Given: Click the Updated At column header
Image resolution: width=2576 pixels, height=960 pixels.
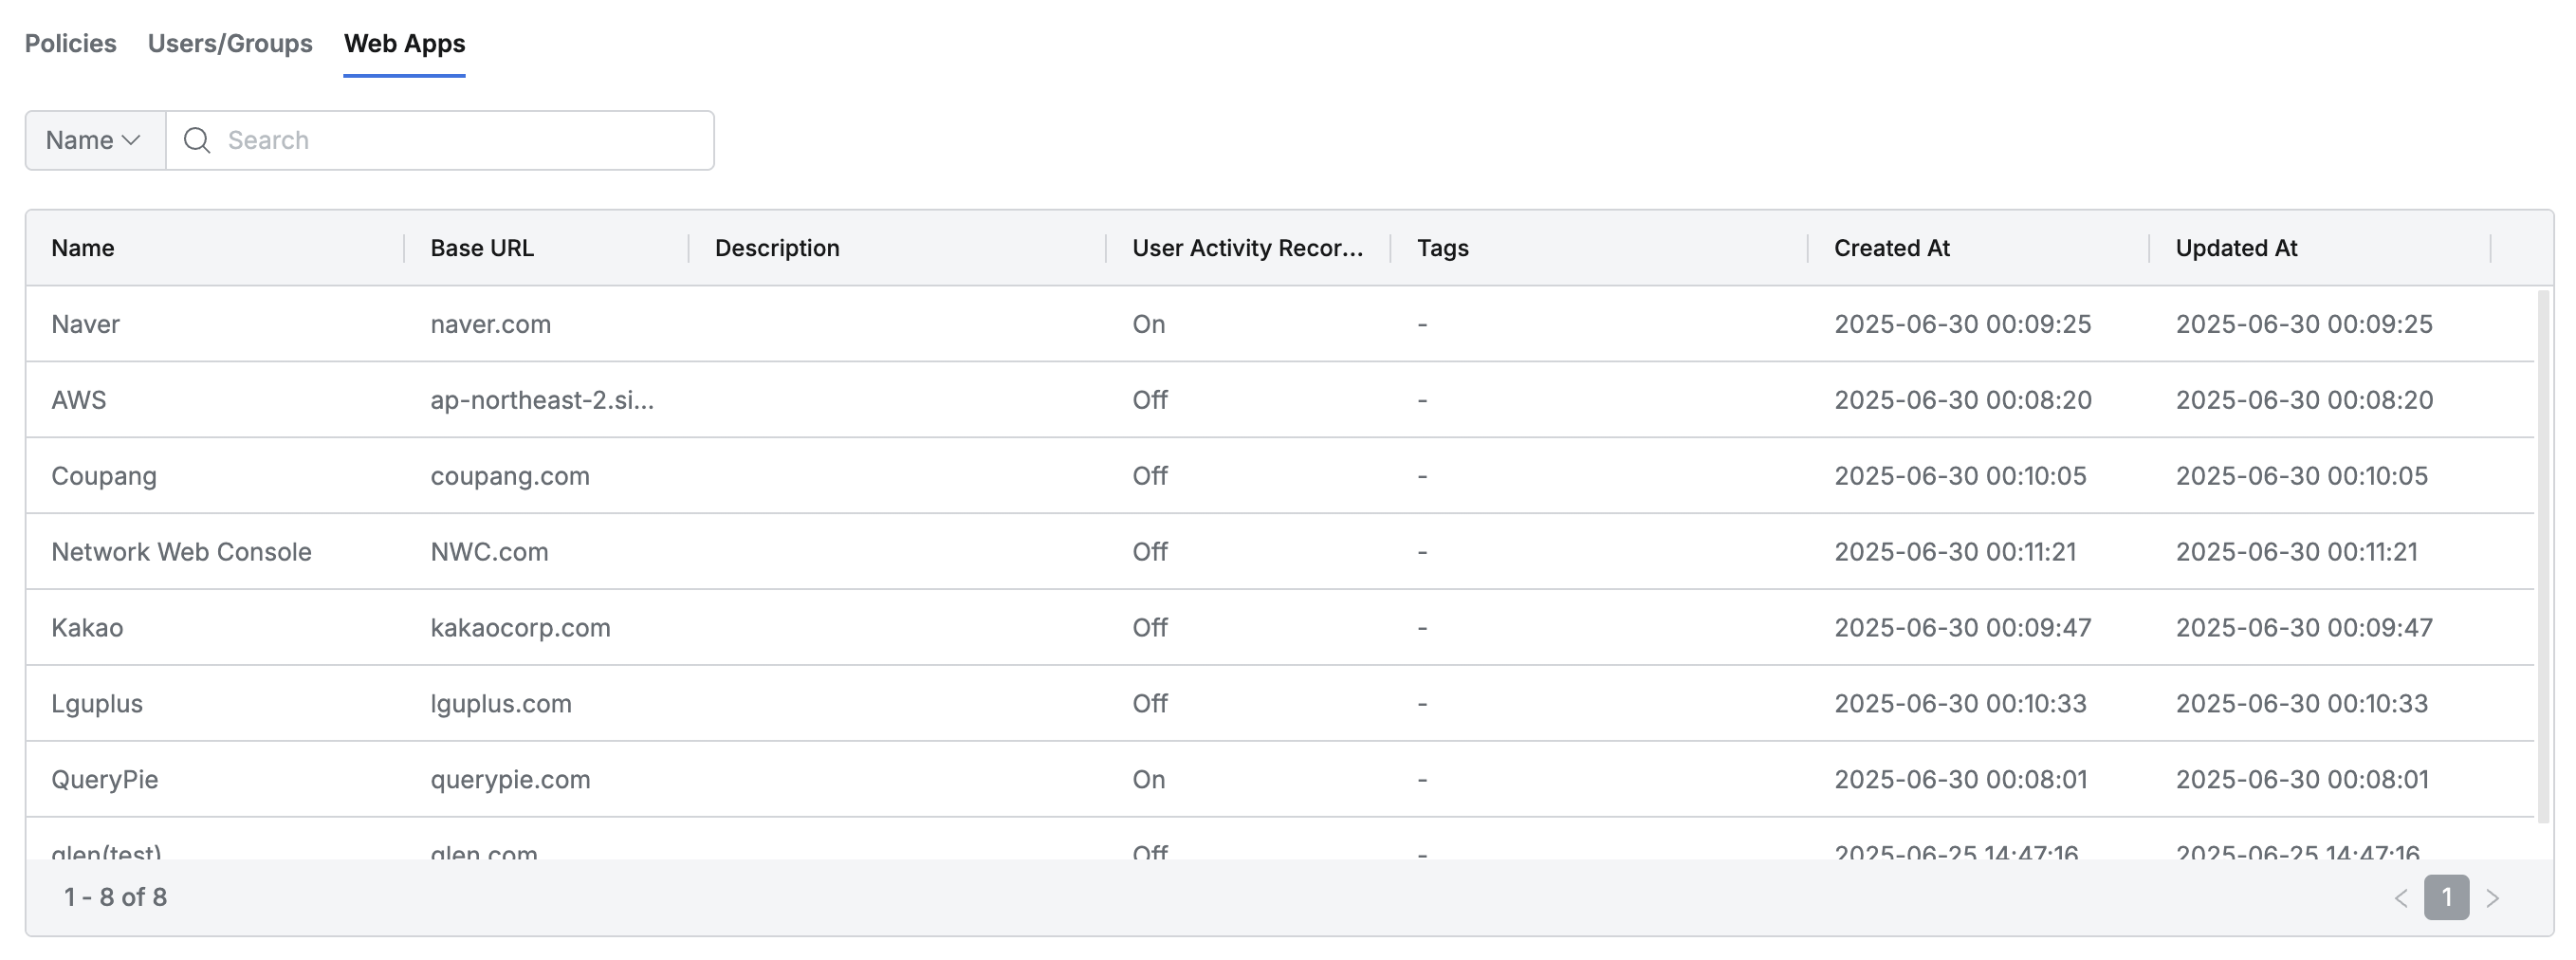Looking at the screenshot, I should pos(2236,248).
